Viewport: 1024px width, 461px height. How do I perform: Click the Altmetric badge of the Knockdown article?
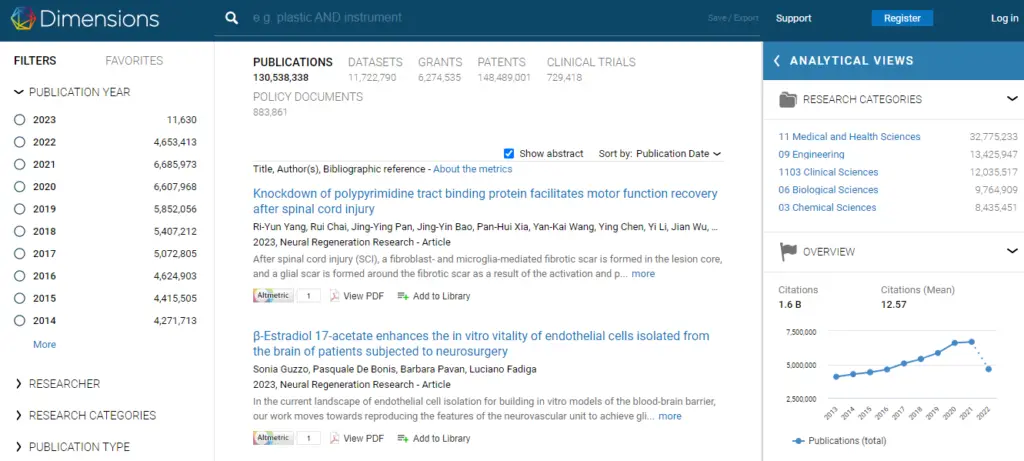(x=273, y=296)
